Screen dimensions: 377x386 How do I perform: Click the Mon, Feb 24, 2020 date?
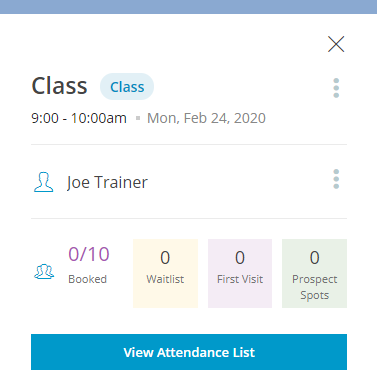206,118
